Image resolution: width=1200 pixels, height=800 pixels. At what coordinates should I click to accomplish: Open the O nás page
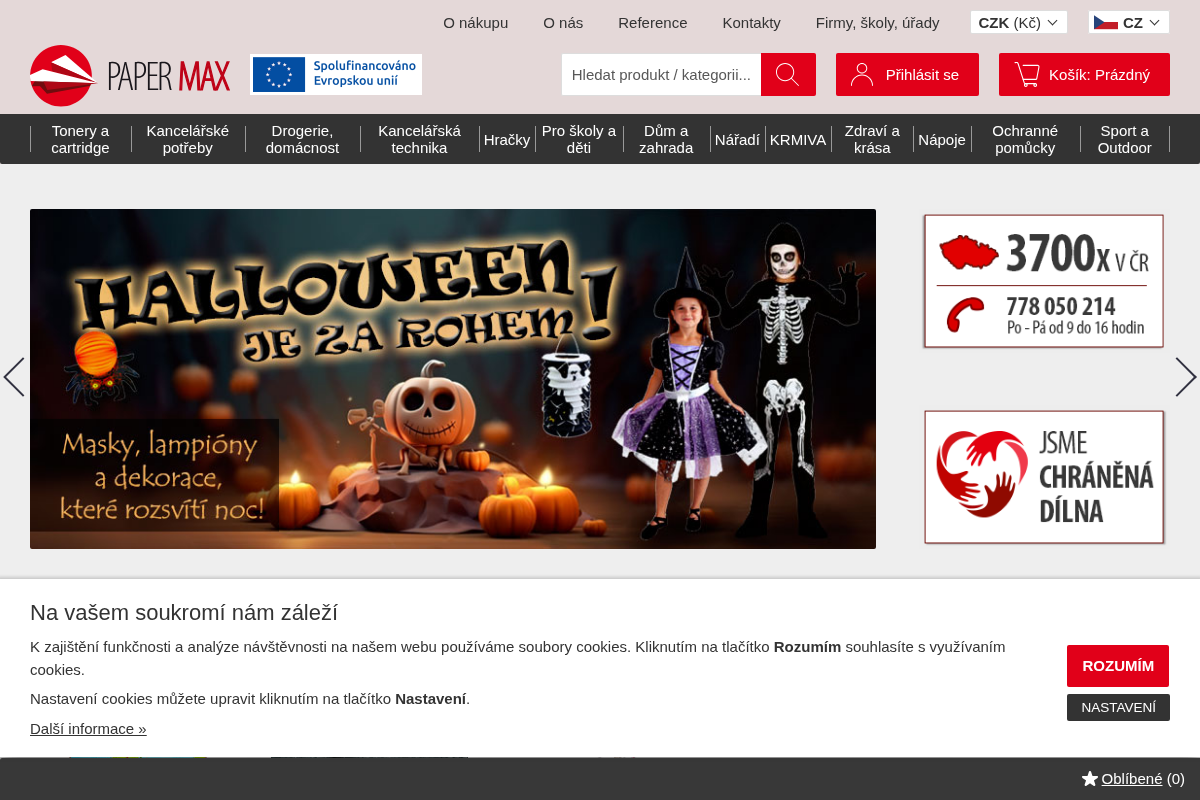click(563, 22)
